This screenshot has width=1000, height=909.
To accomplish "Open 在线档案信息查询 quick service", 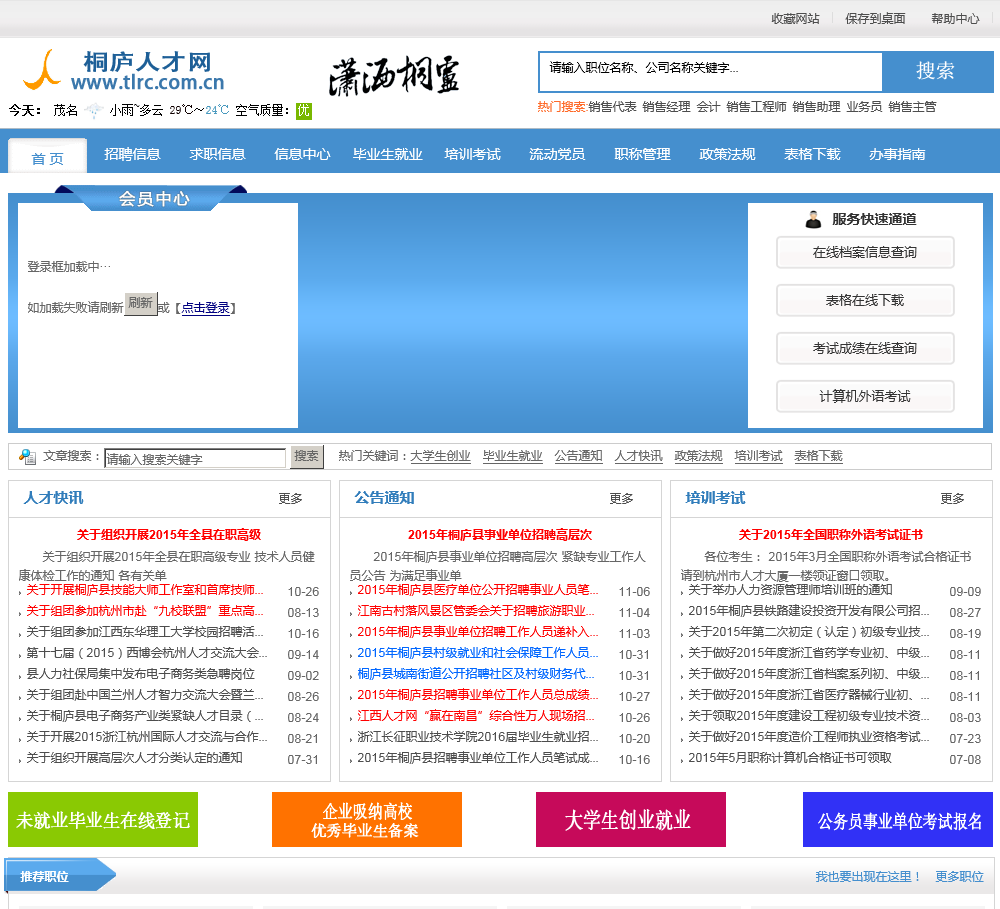I will click(x=864, y=252).
